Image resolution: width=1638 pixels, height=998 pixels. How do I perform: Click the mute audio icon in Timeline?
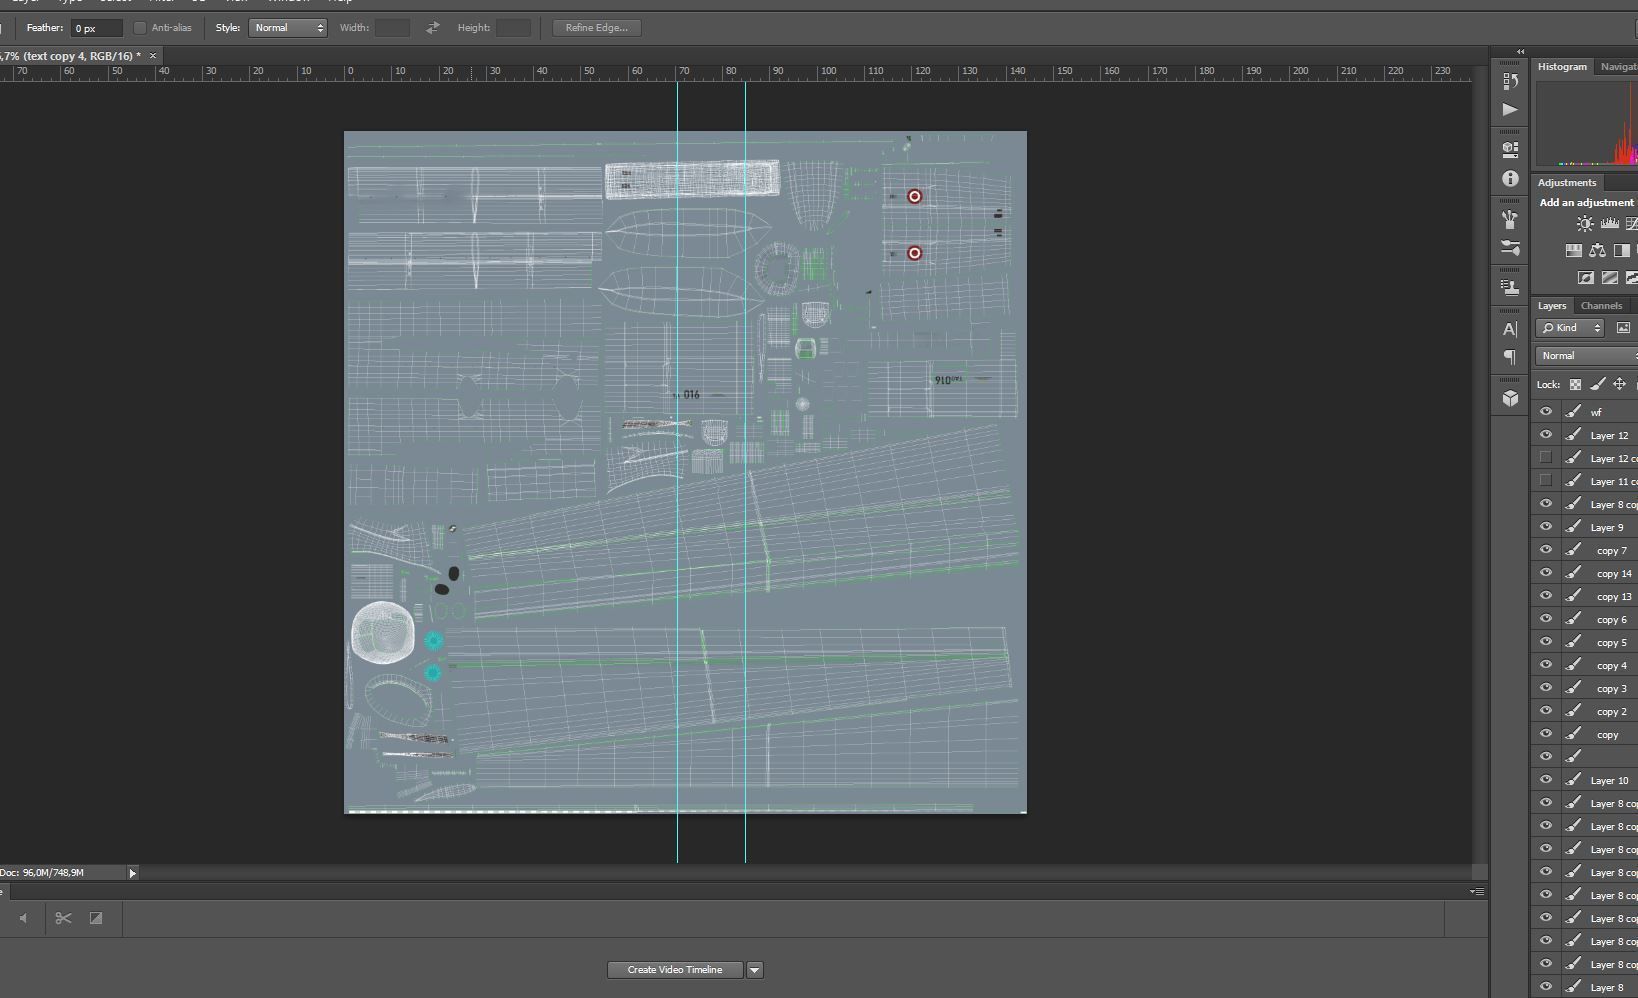[x=23, y=918]
